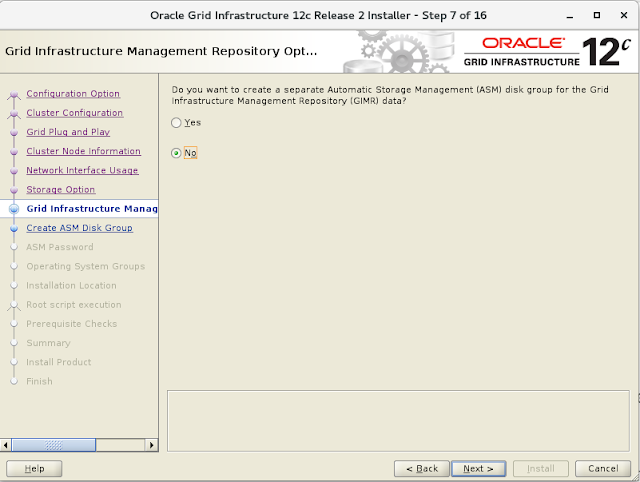Cancel the installer
The image size is (640, 482).
click(603, 469)
